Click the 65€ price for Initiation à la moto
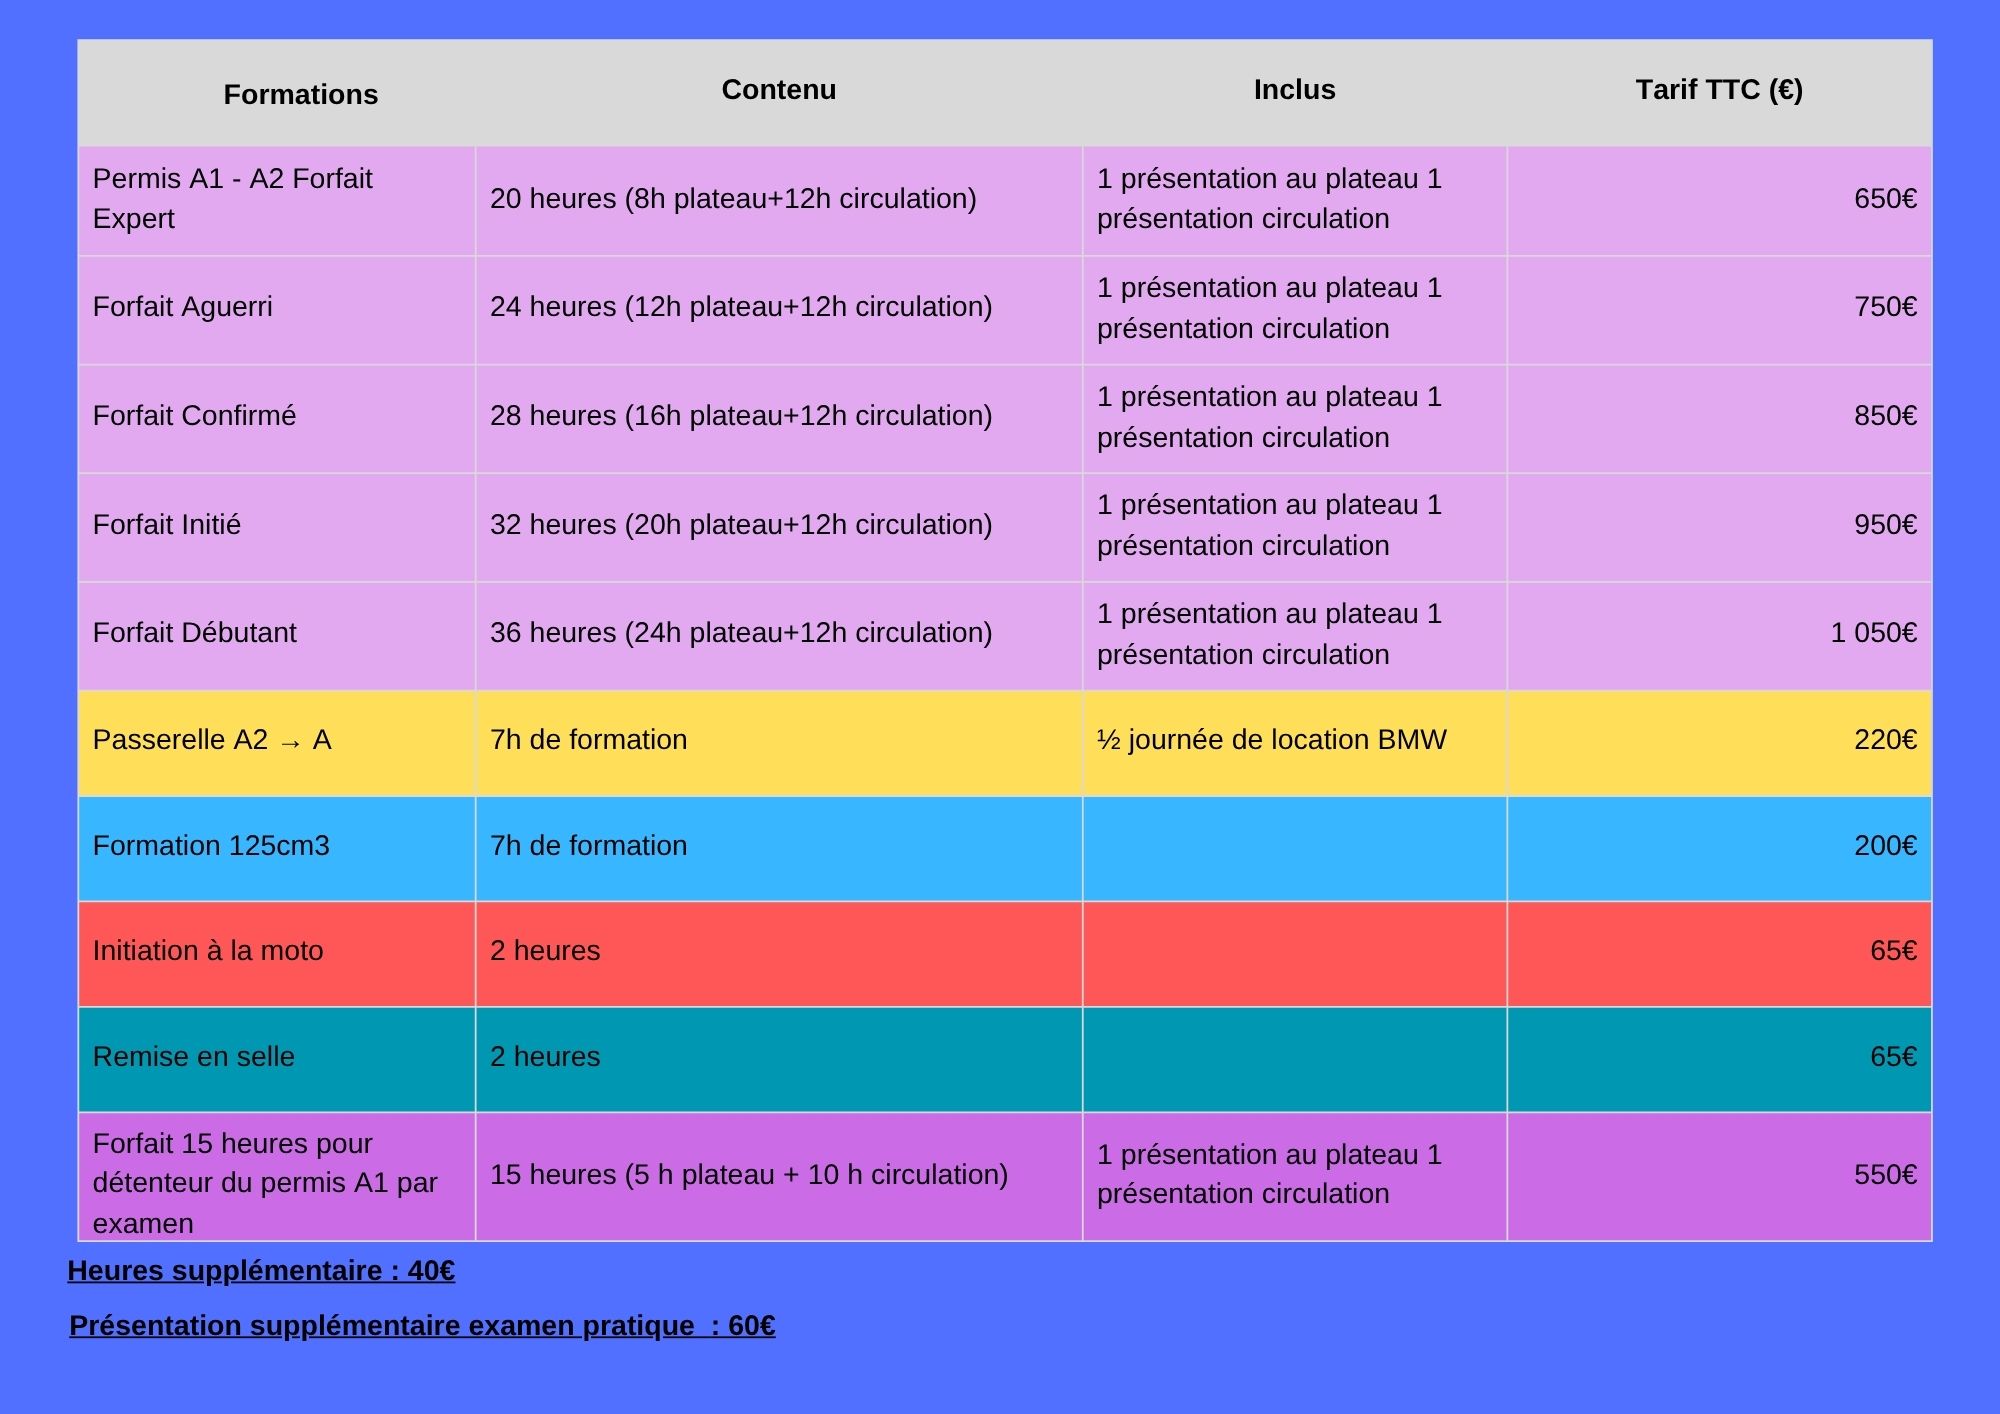 [1893, 951]
